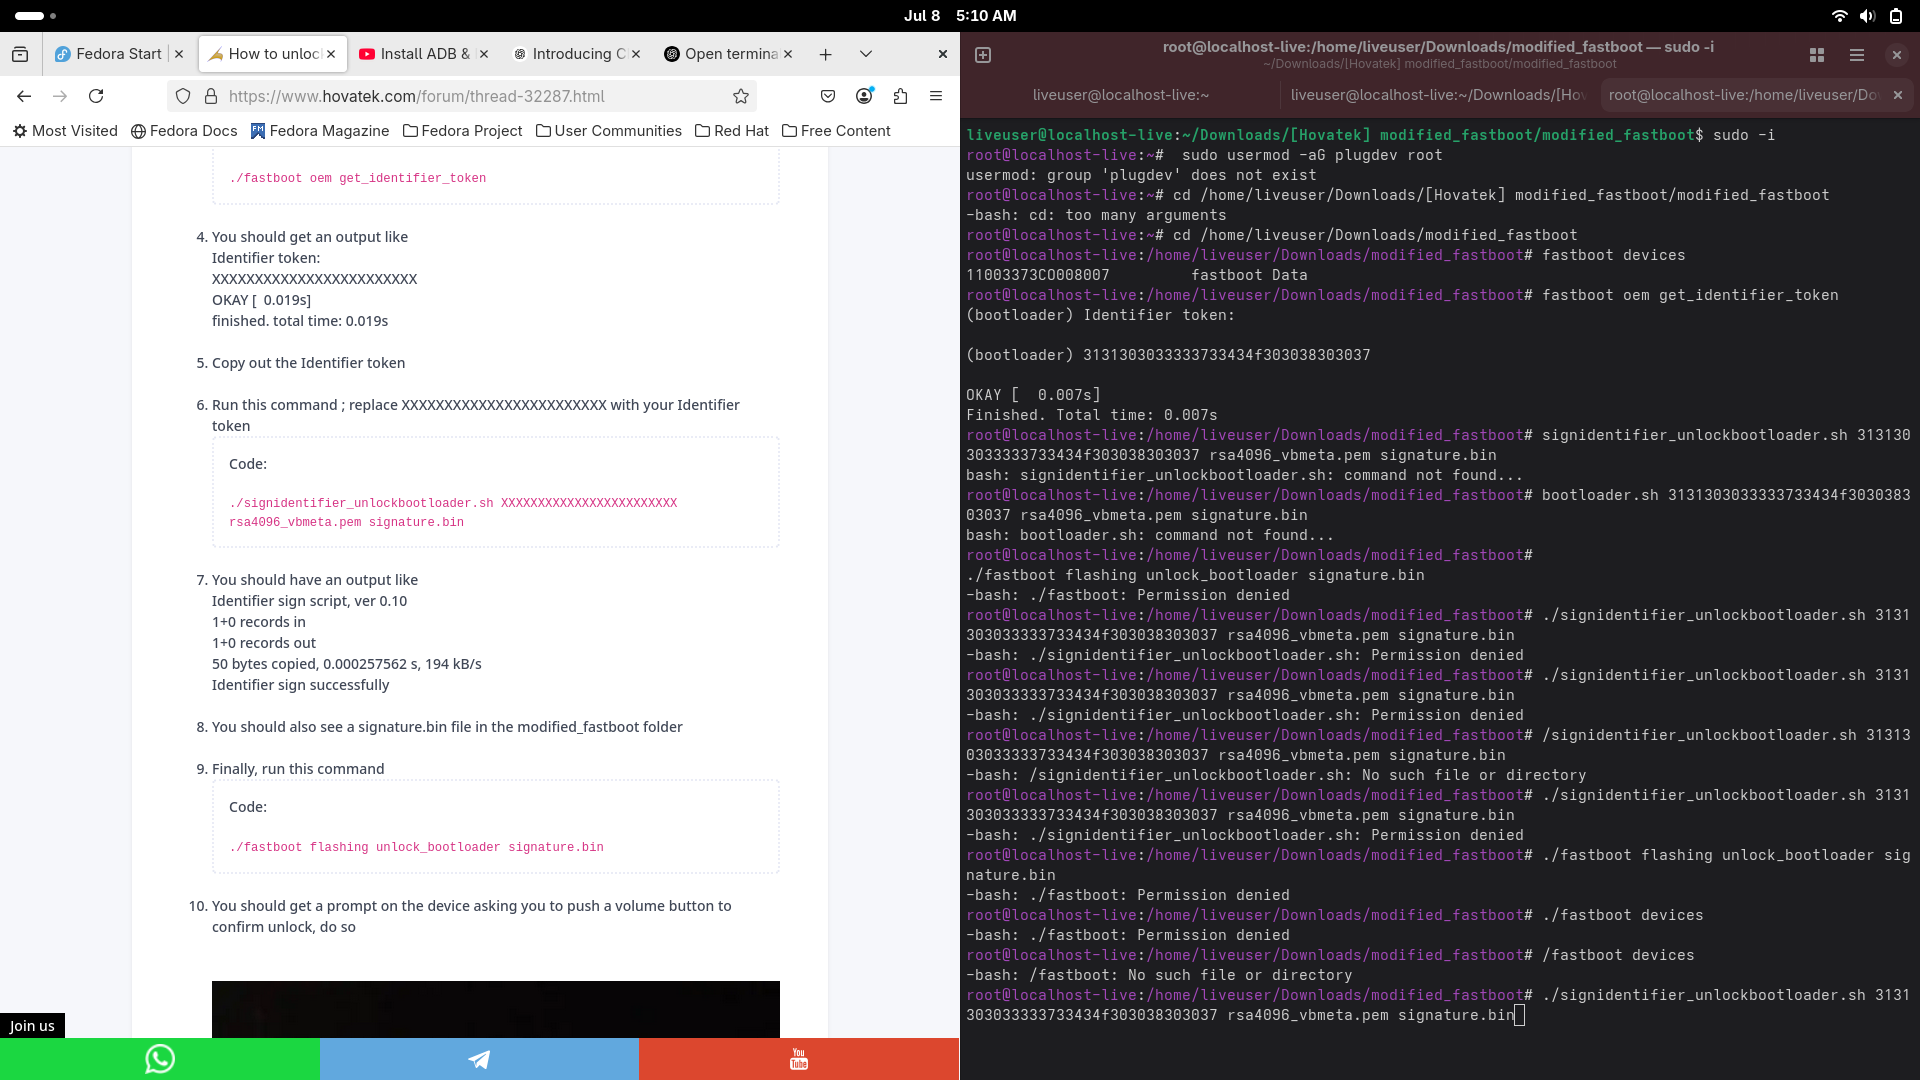The width and height of the screenshot is (1920, 1080).
Task: Save page to Pocket
Action: point(828,96)
